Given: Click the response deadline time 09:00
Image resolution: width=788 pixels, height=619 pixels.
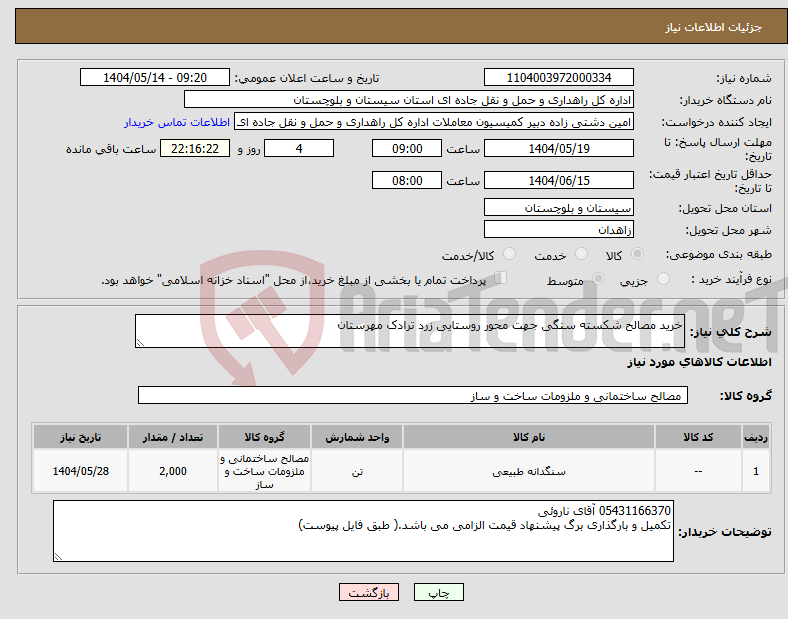Looking at the screenshot, I should (x=407, y=148).
